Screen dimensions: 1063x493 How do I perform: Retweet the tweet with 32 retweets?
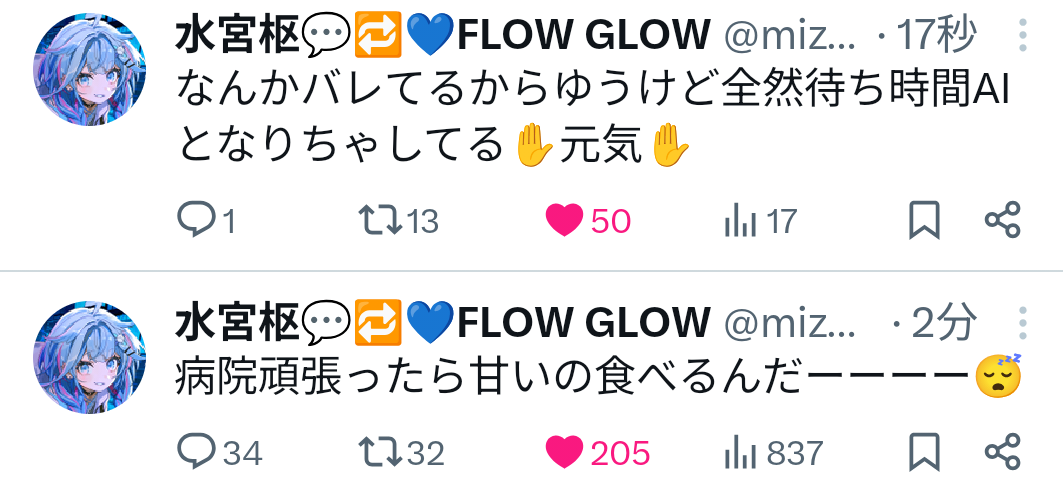point(401,453)
